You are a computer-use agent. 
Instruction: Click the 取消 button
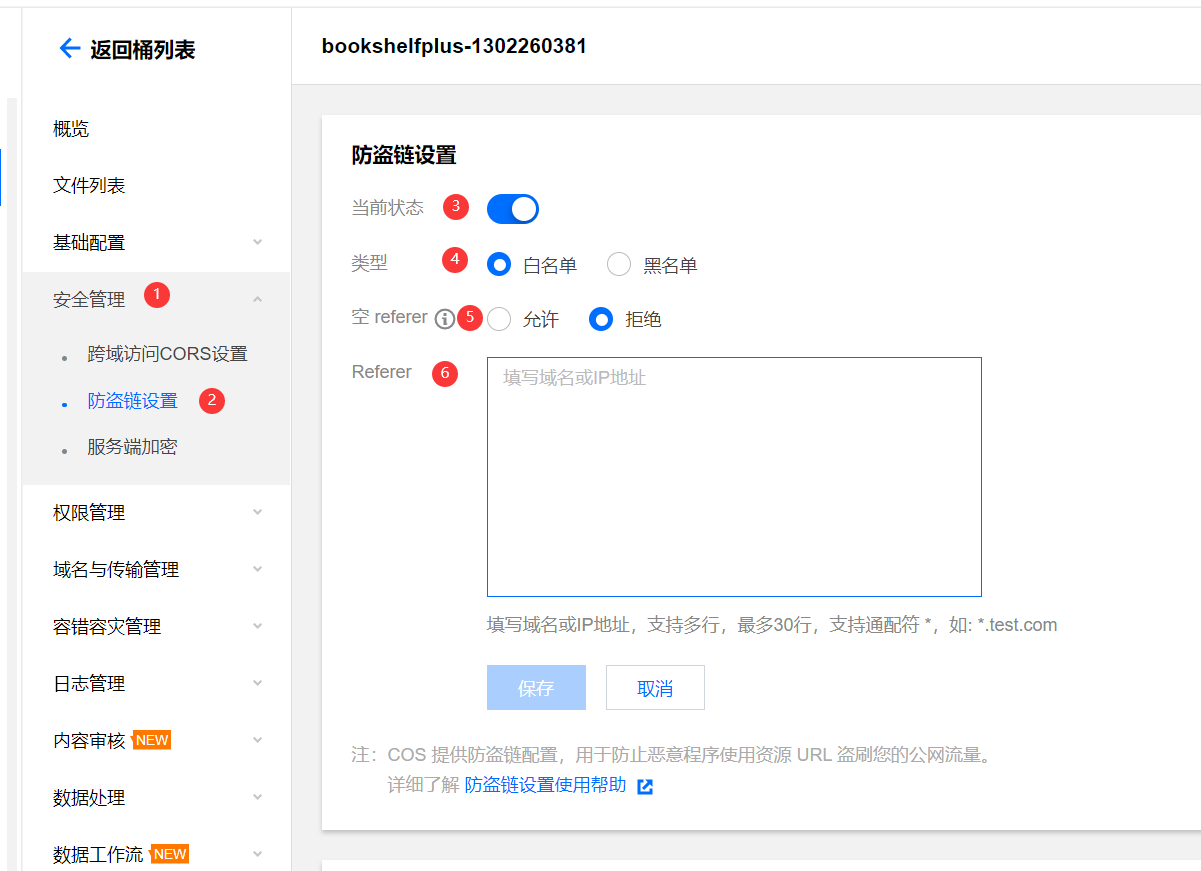(655, 688)
